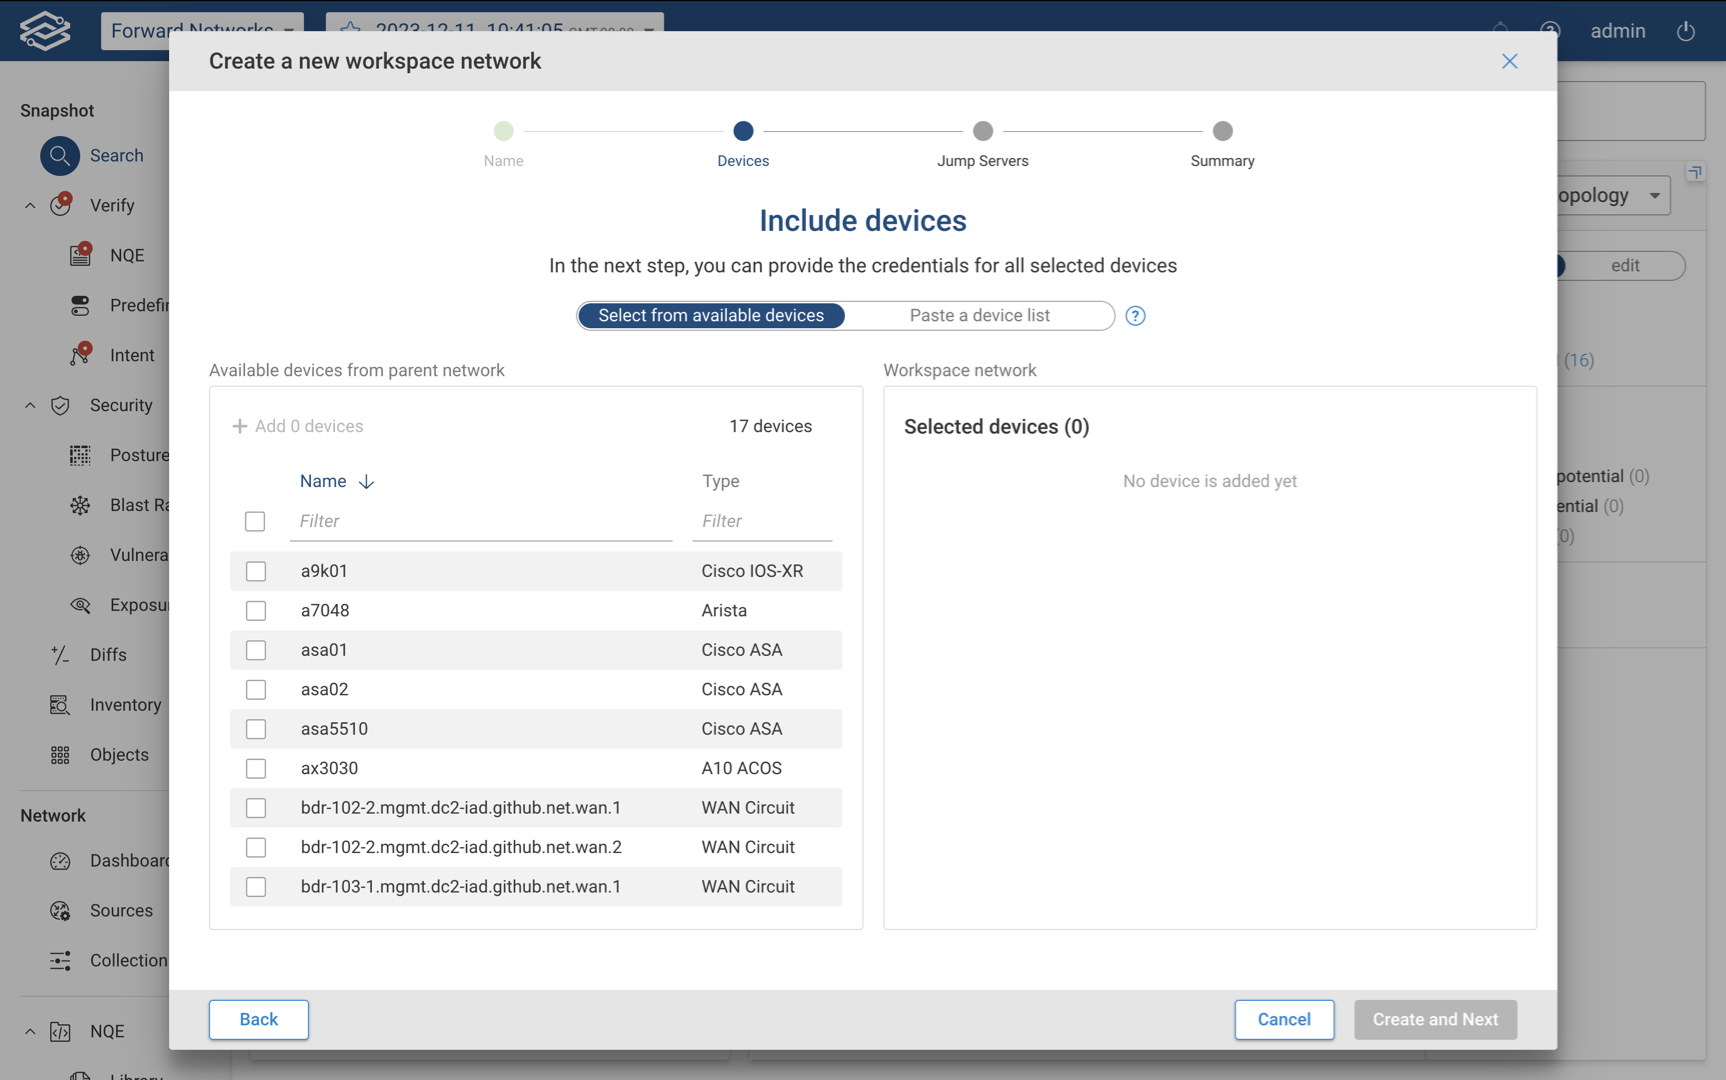Click the power logout icon near admin
The height and width of the screenshot is (1080, 1726).
[x=1685, y=31]
